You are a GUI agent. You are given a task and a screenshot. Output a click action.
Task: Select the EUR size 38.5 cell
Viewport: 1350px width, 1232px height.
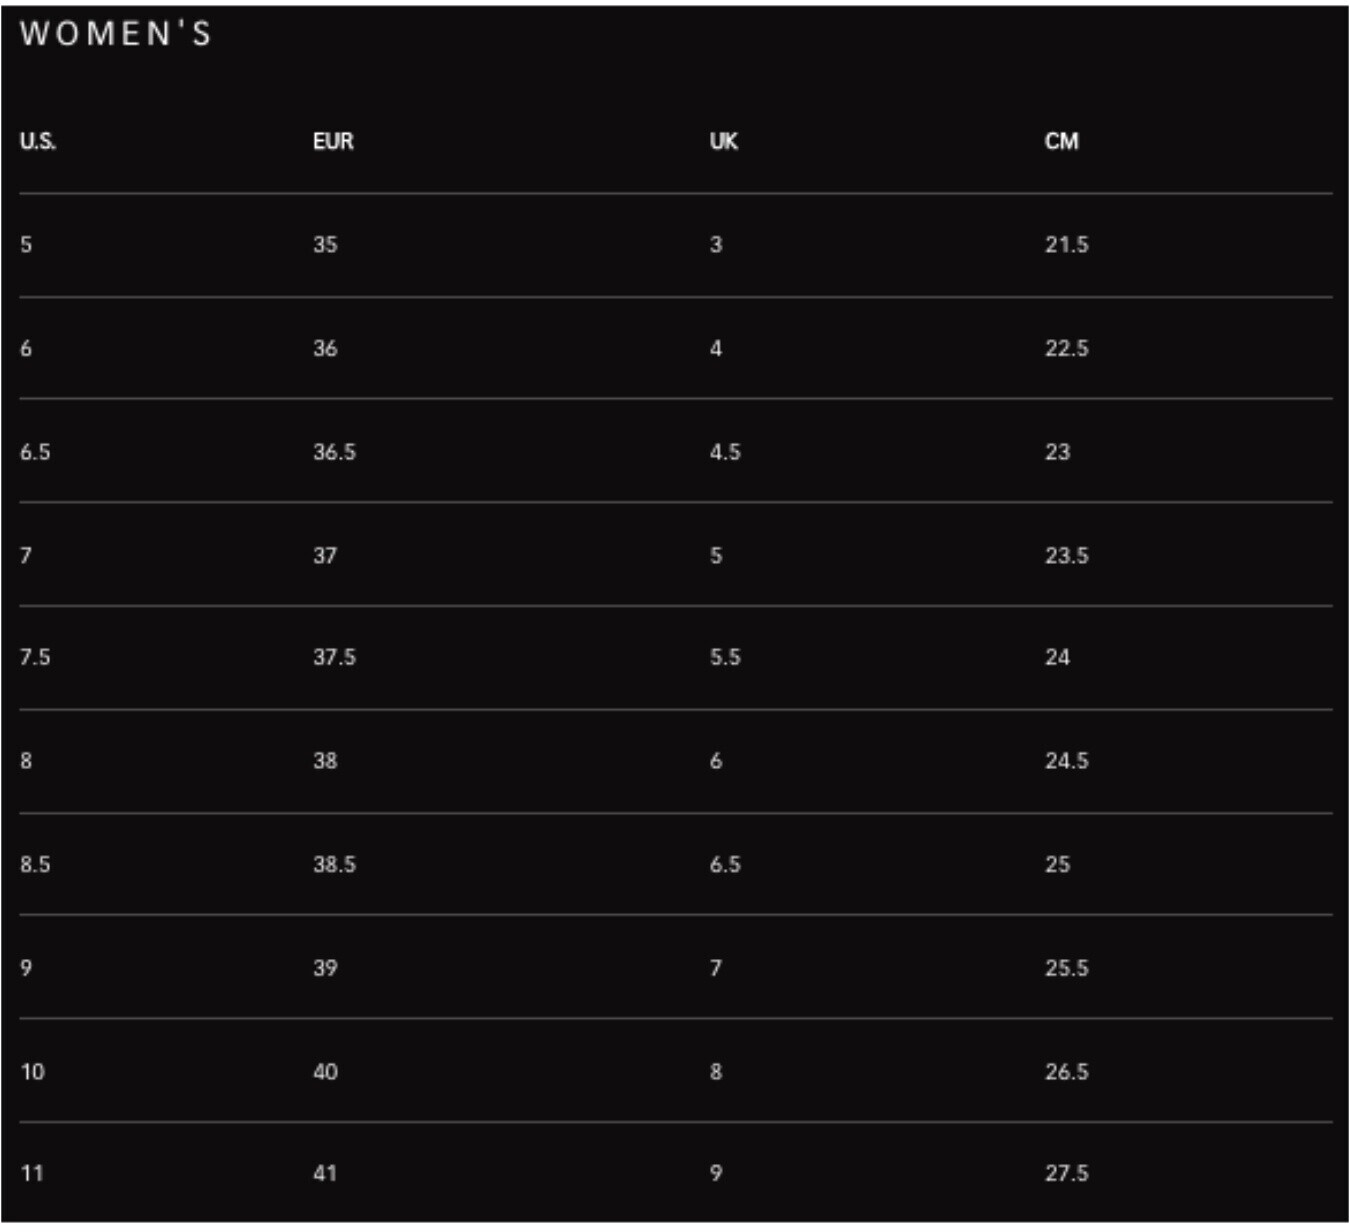coord(334,865)
